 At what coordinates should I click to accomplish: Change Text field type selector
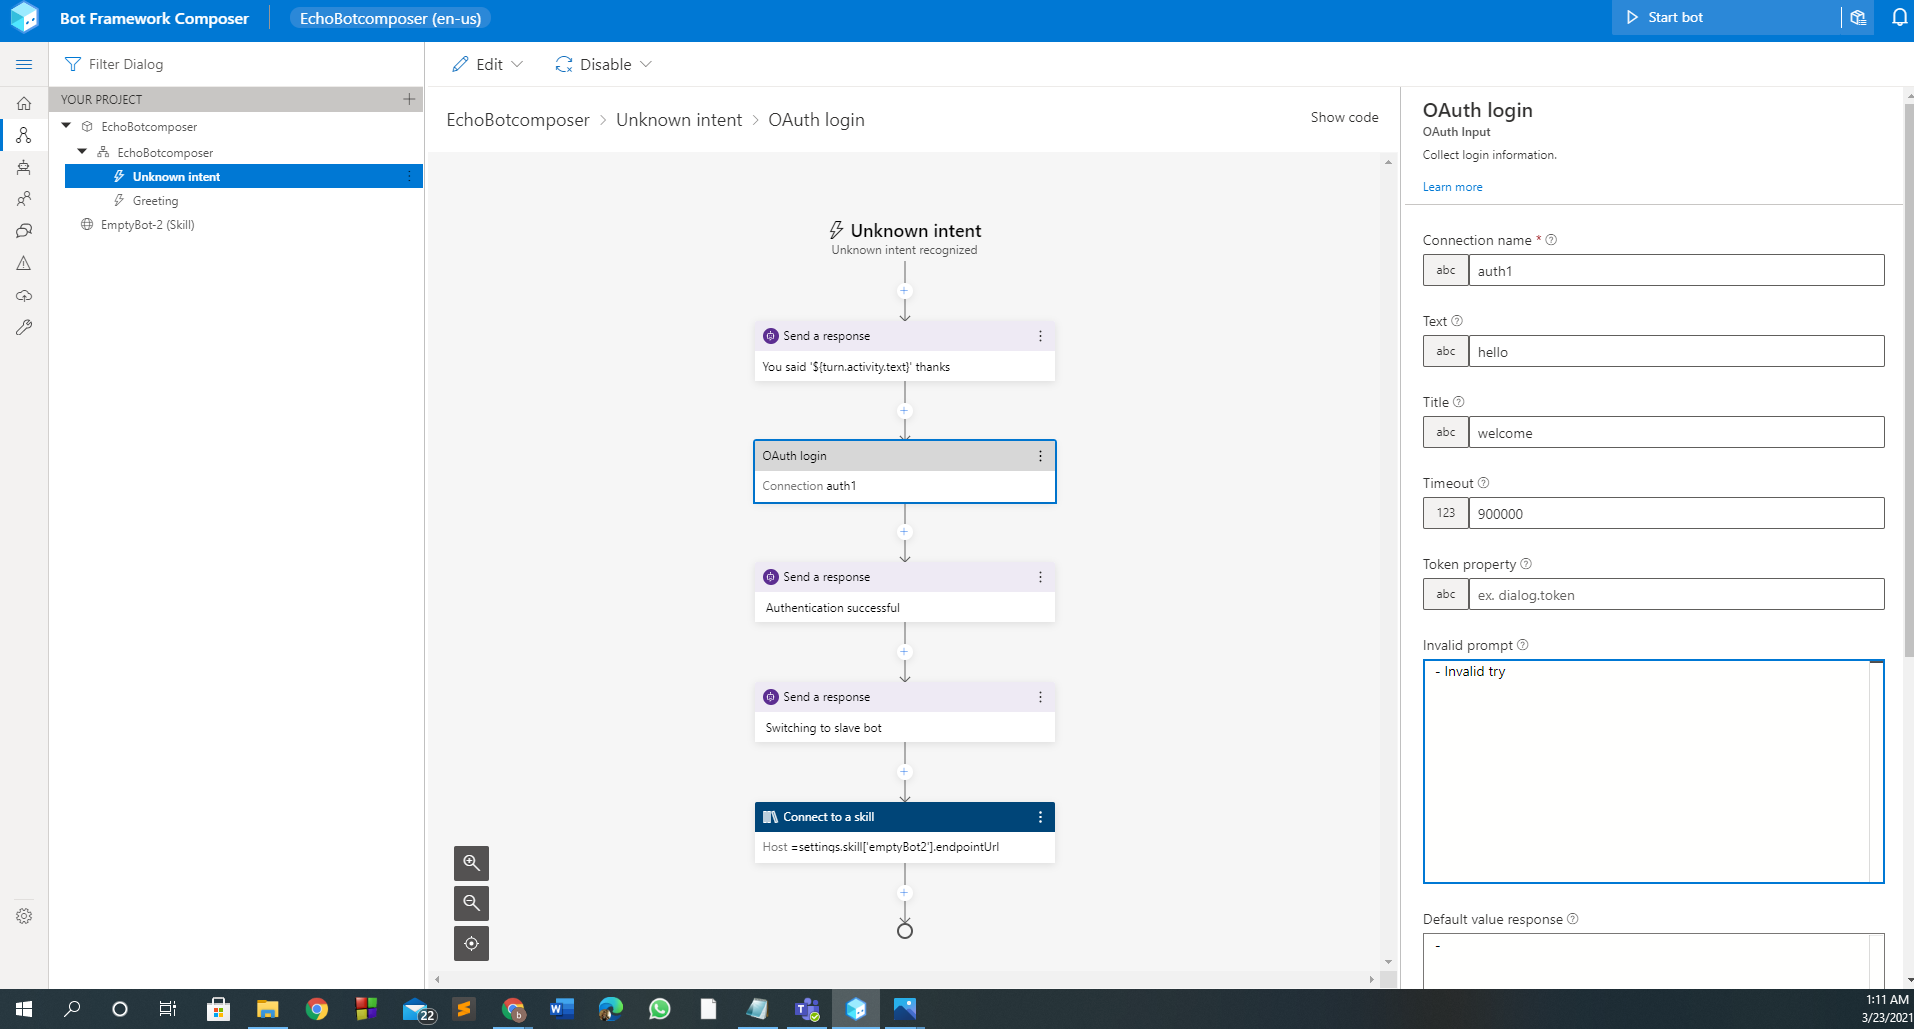(1446, 351)
